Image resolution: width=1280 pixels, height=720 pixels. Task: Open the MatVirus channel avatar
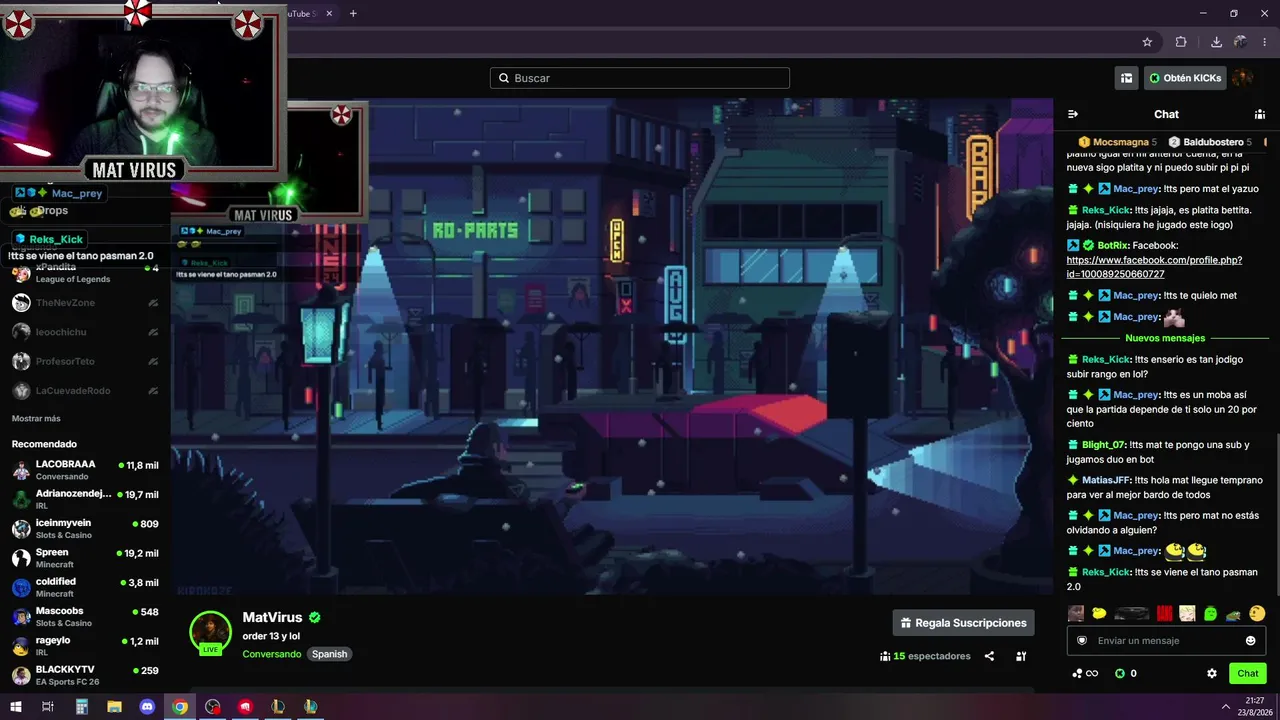[211, 633]
